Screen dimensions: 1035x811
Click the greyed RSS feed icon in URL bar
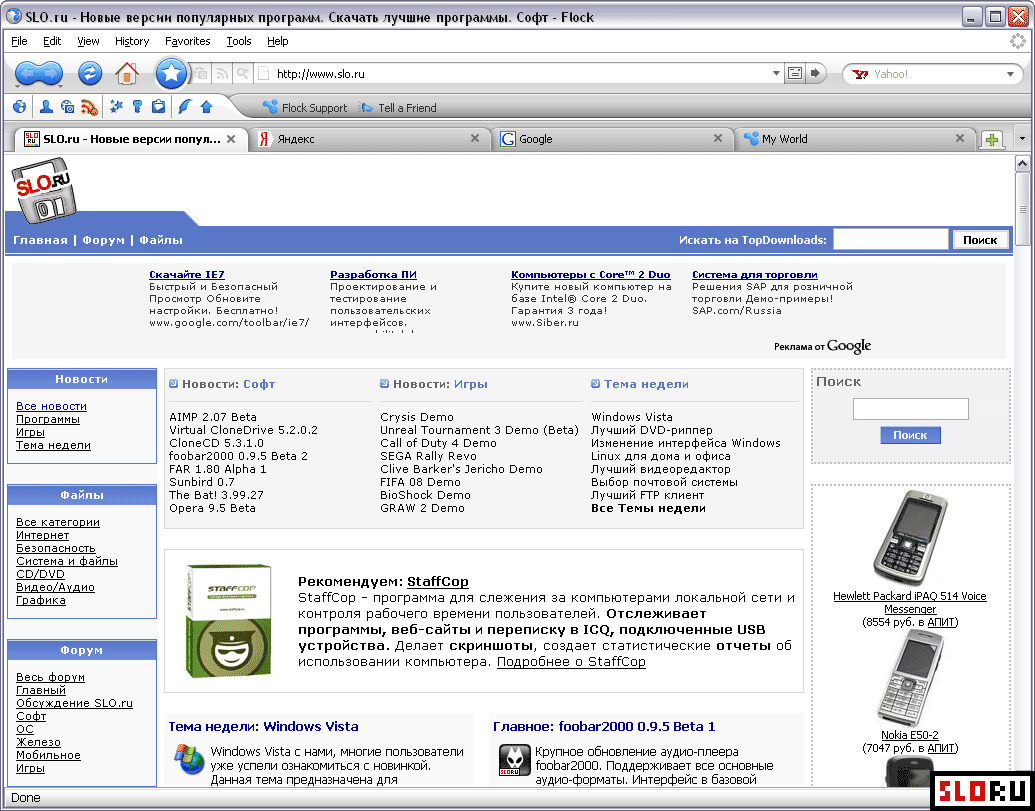pyautogui.click(x=222, y=73)
